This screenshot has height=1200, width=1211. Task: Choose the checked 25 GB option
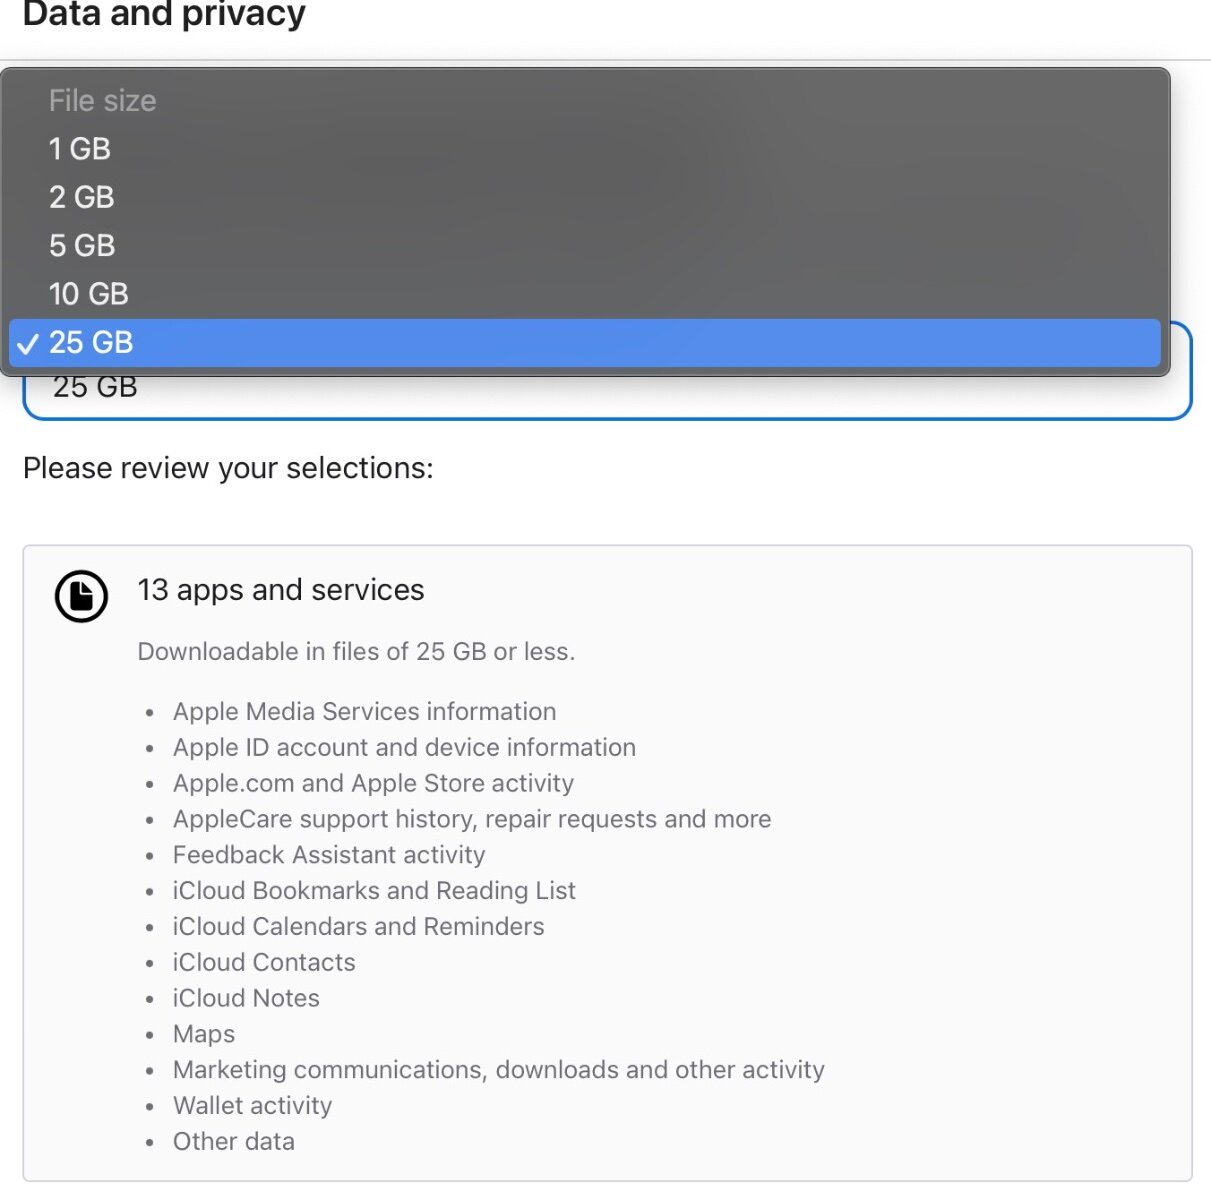point(585,343)
